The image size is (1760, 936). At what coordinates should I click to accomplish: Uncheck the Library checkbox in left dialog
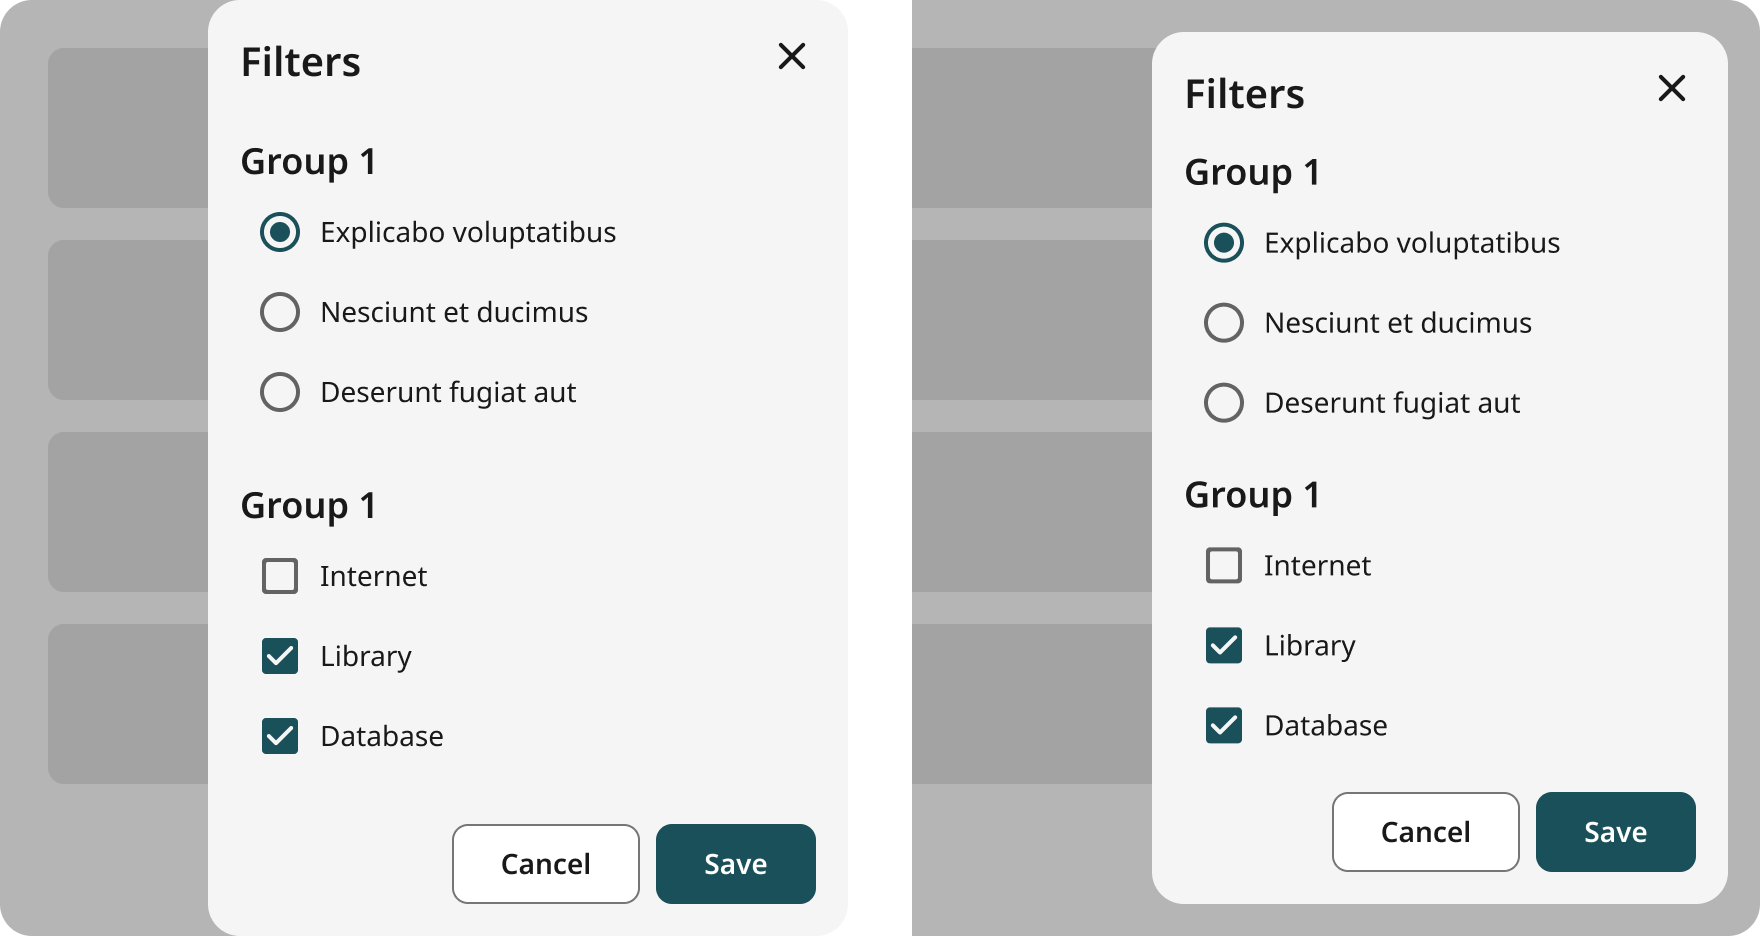pyautogui.click(x=280, y=656)
